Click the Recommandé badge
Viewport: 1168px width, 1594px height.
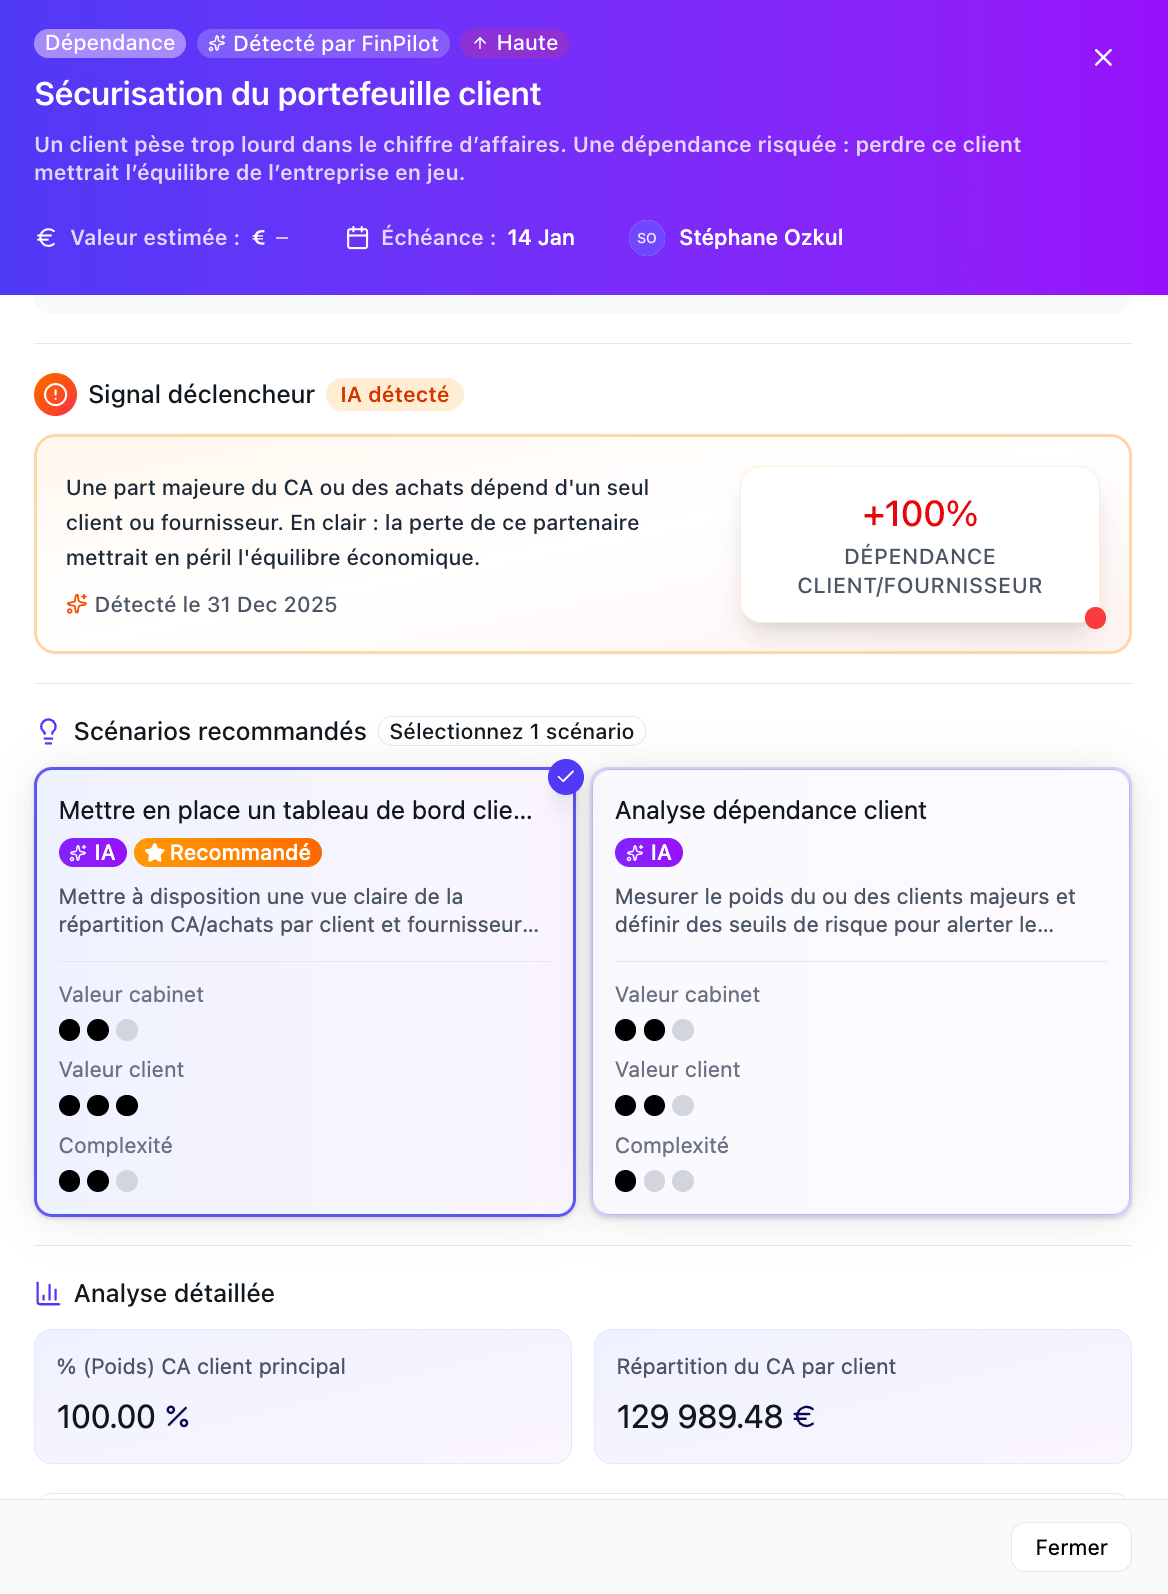pyautogui.click(x=228, y=852)
